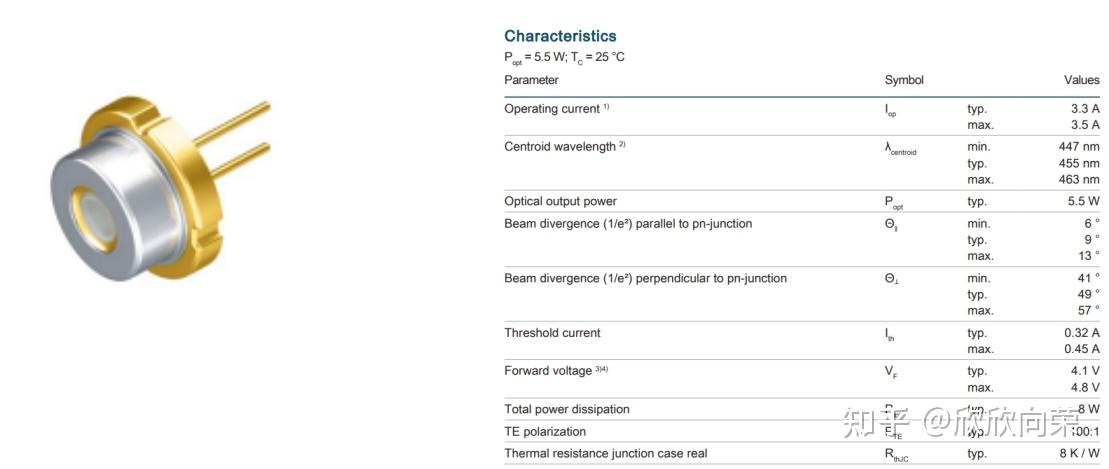
Task: Click the TE polarization parameter label
Action: point(545,432)
